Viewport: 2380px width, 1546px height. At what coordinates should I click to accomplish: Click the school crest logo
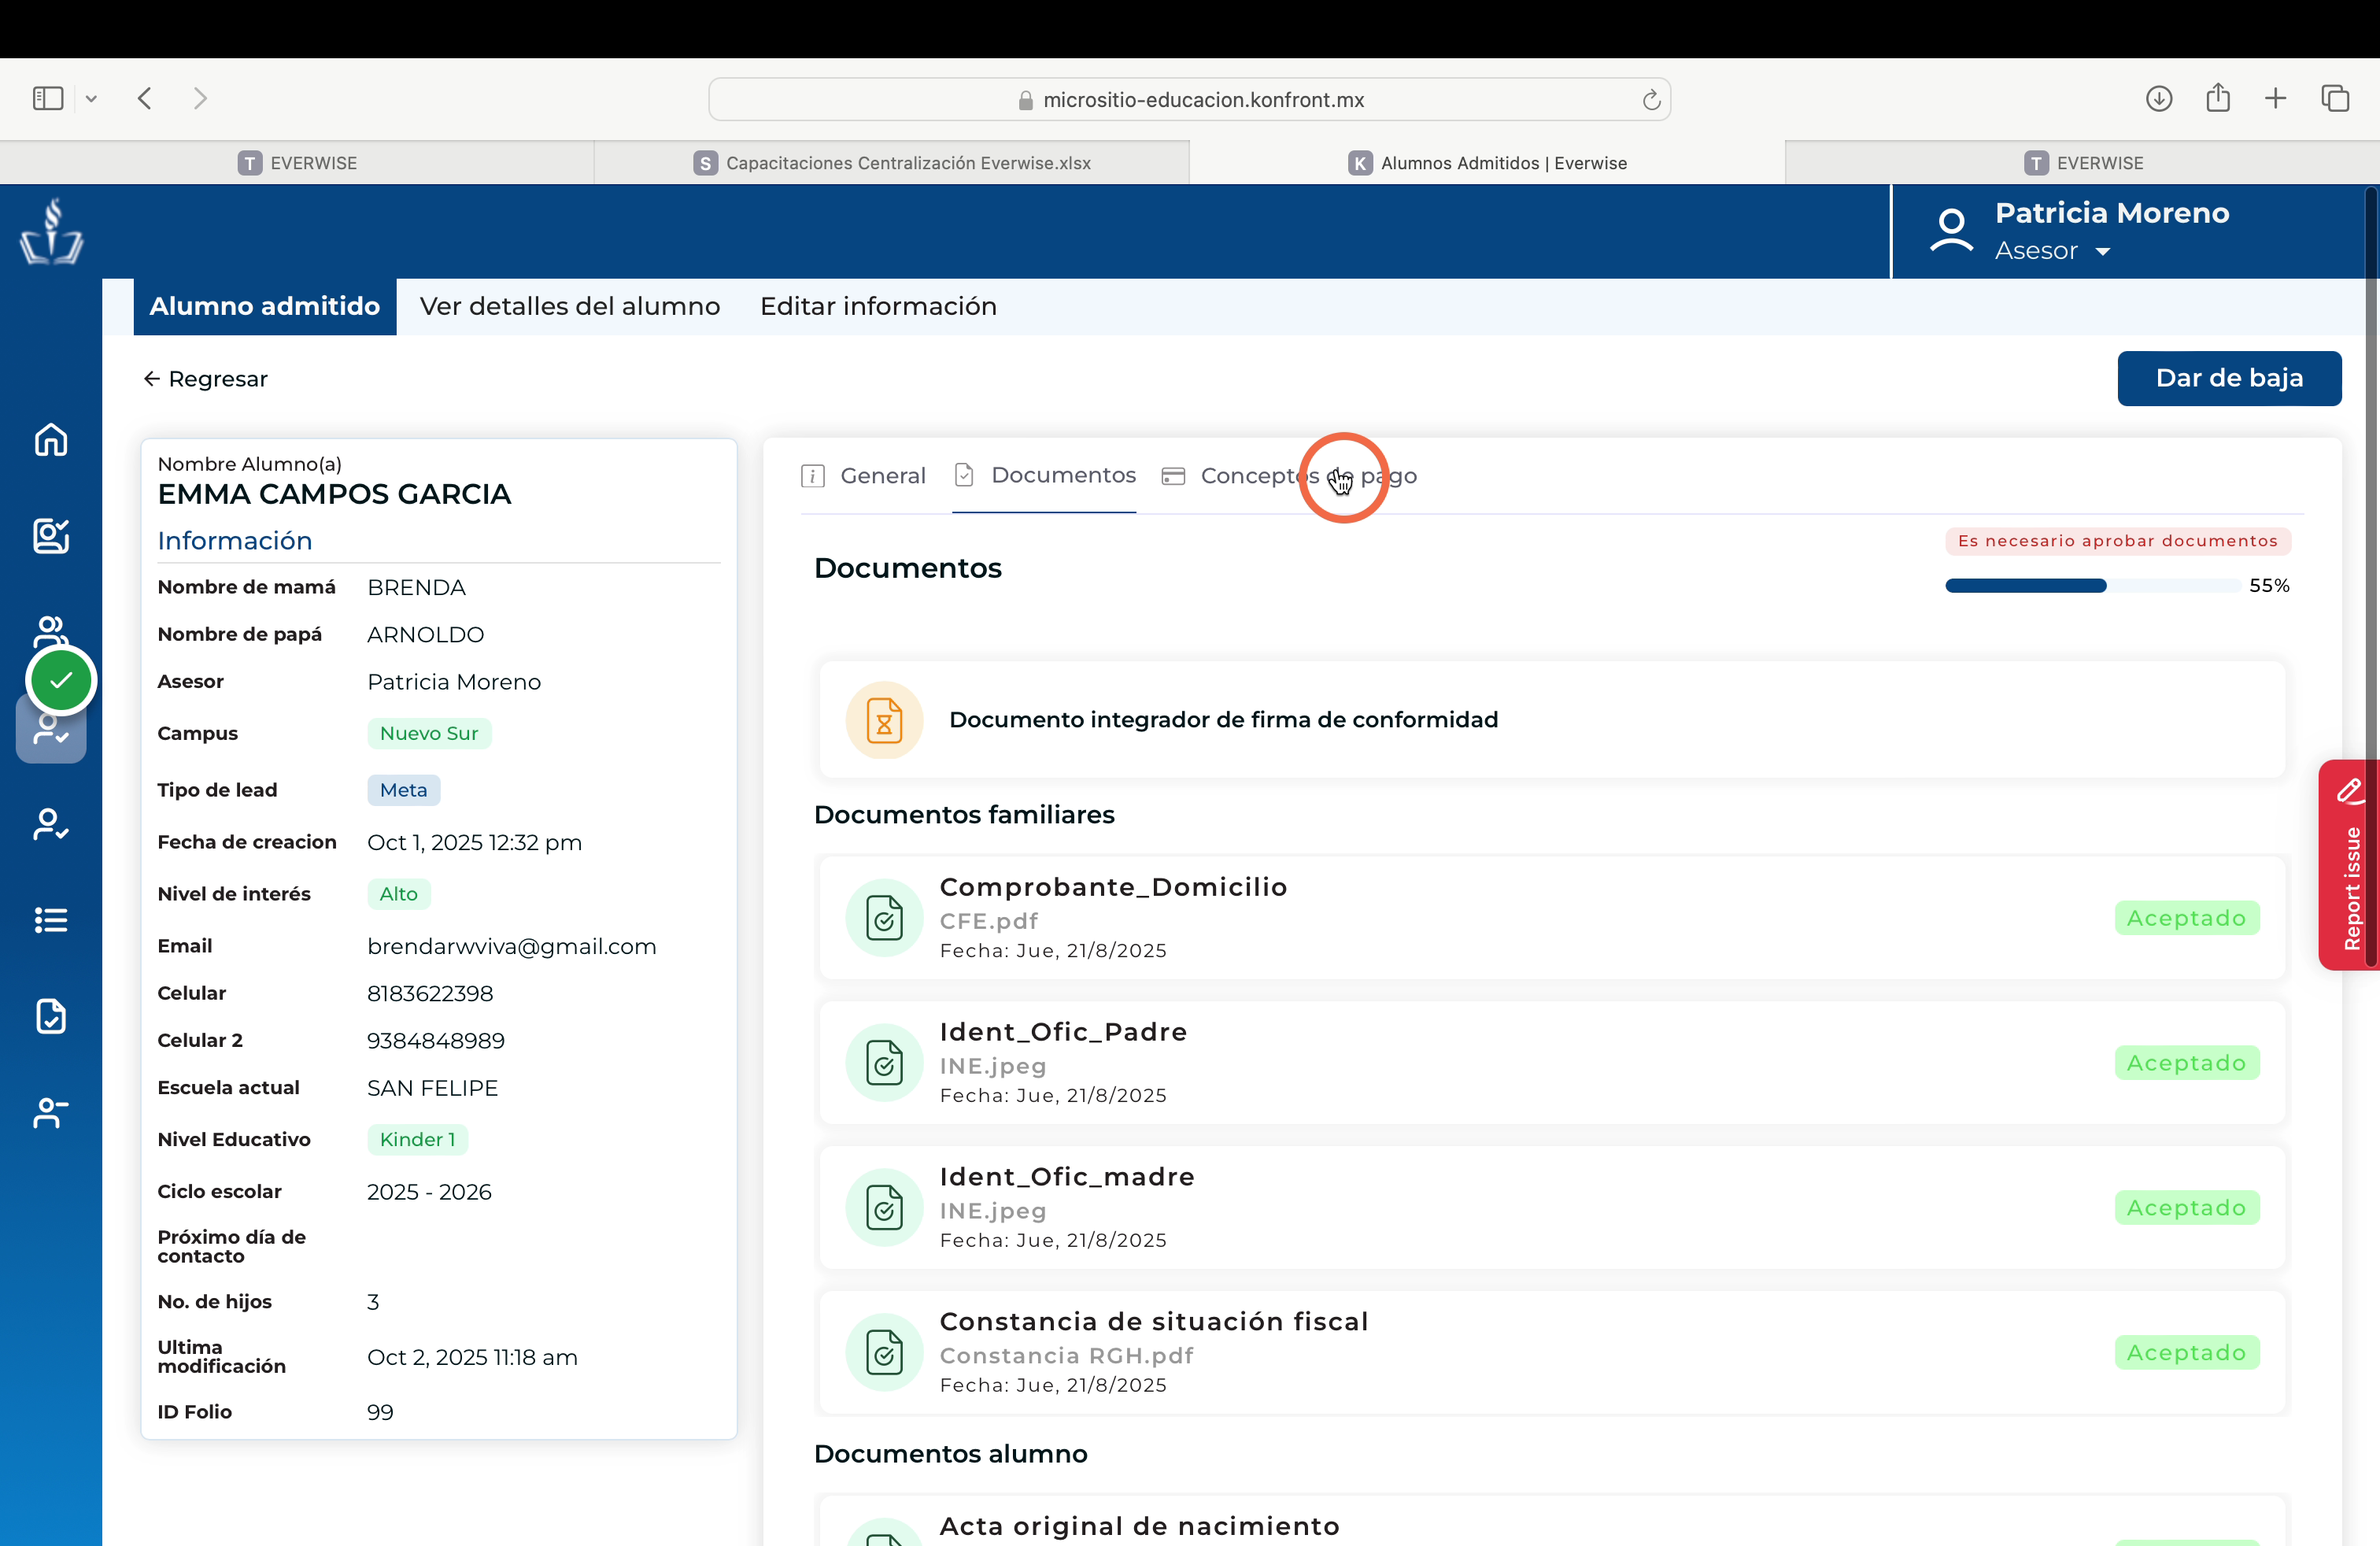point(51,232)
